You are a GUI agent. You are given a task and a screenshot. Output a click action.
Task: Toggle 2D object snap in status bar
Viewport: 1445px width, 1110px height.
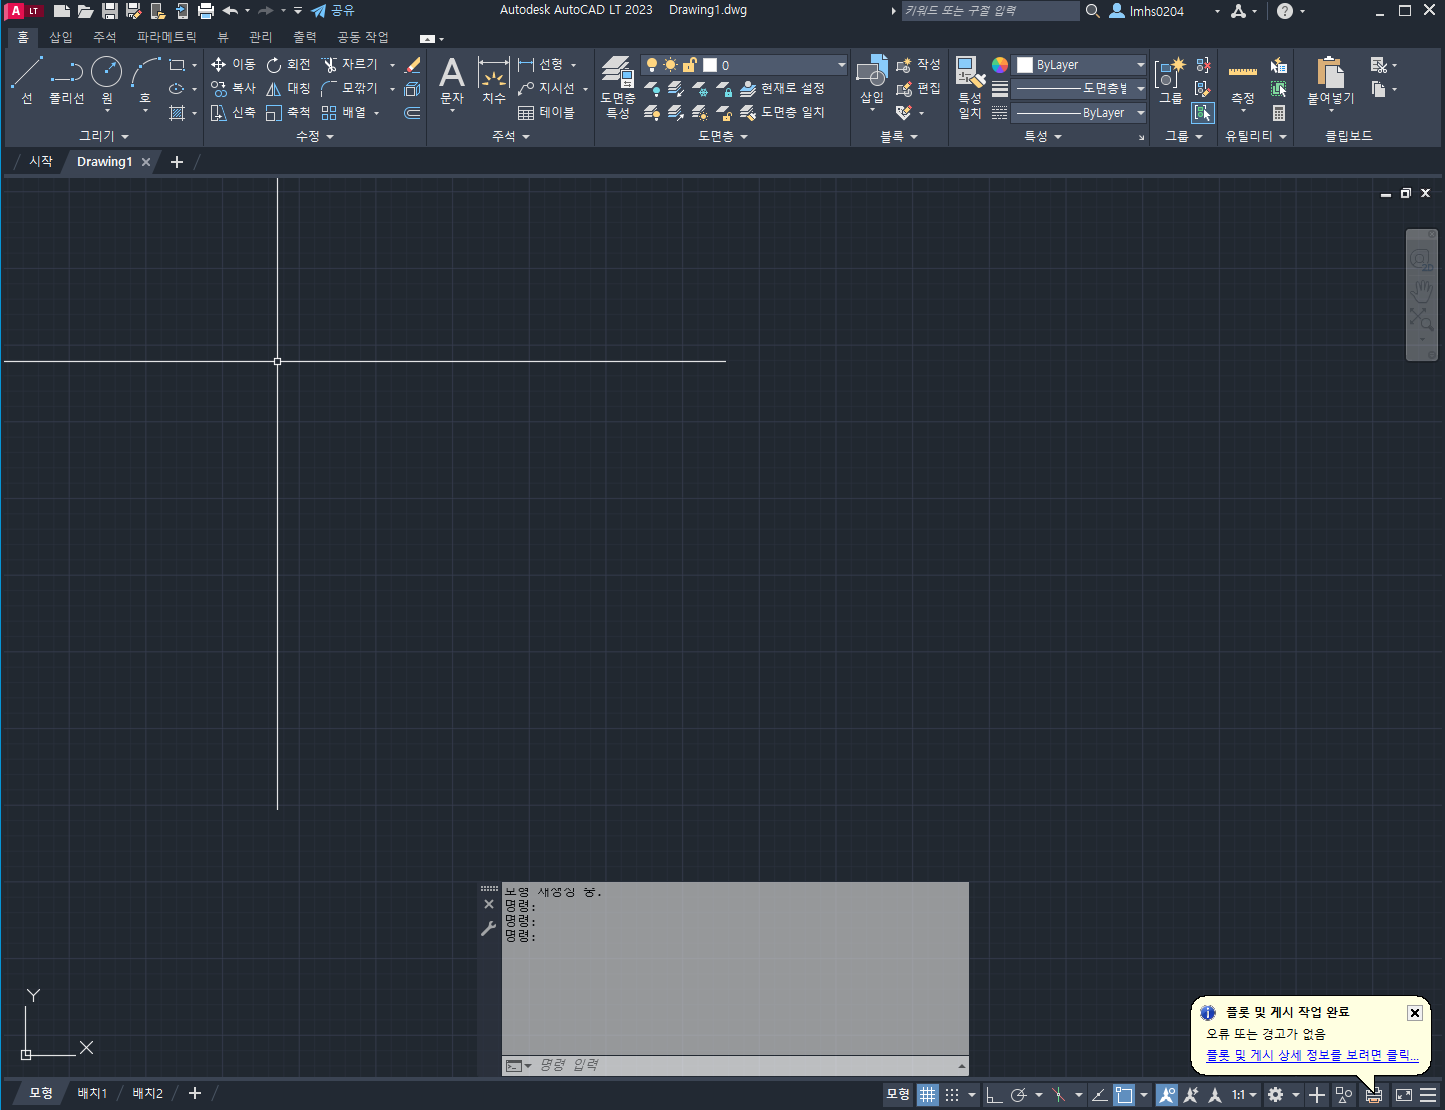1124,1095
